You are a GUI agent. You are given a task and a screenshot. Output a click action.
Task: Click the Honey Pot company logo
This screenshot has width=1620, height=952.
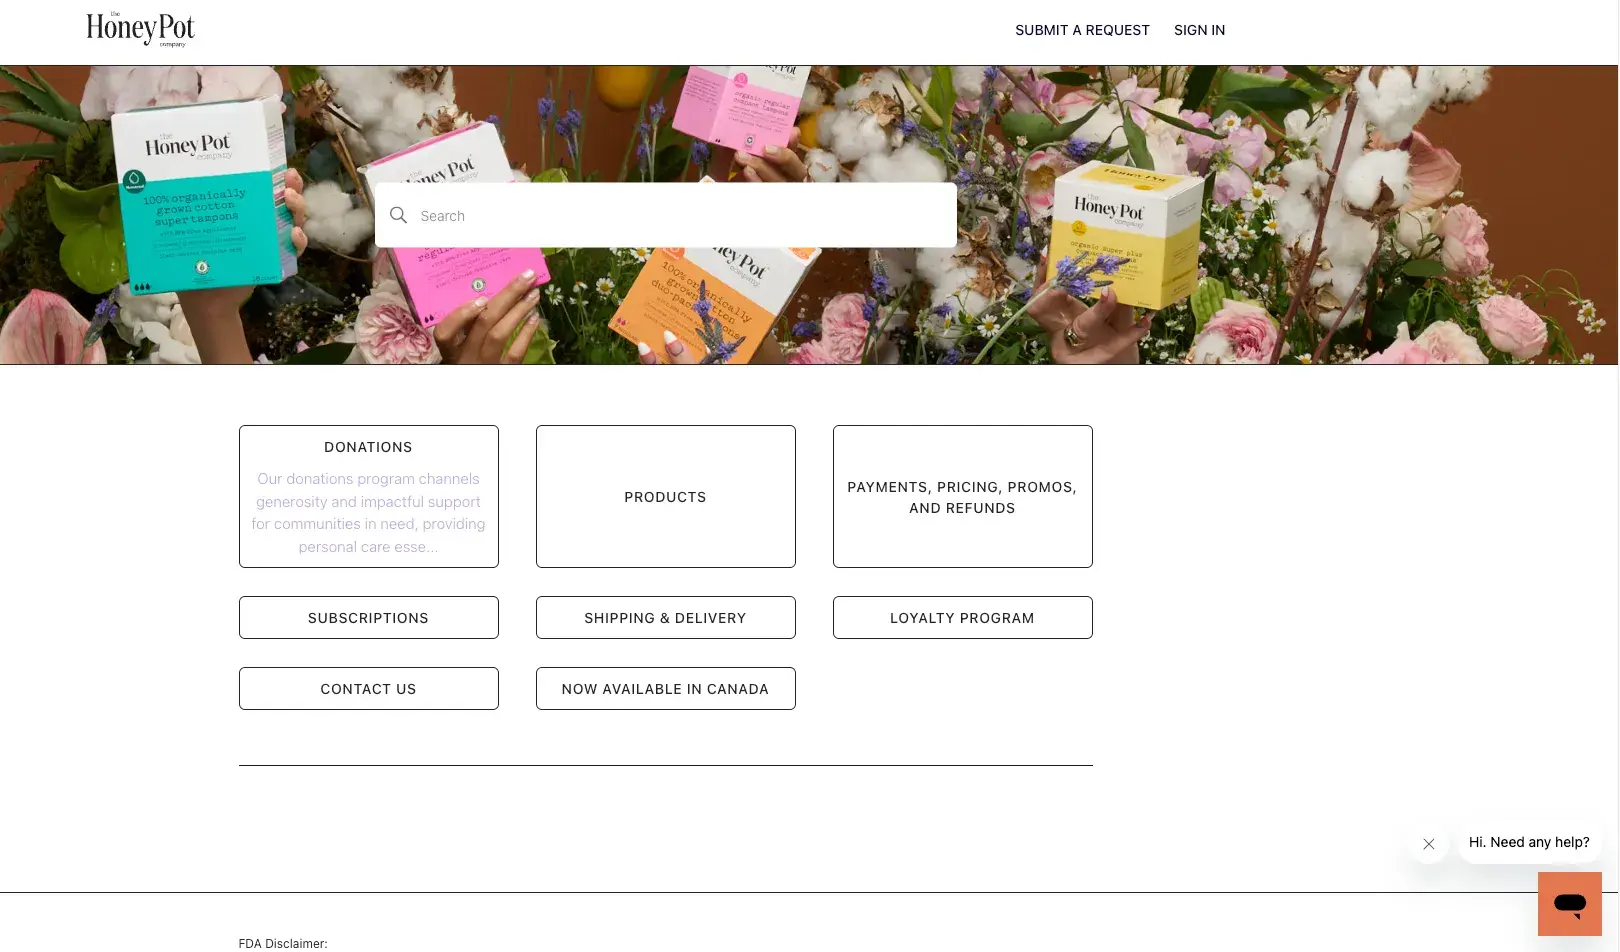click(140, 29)
